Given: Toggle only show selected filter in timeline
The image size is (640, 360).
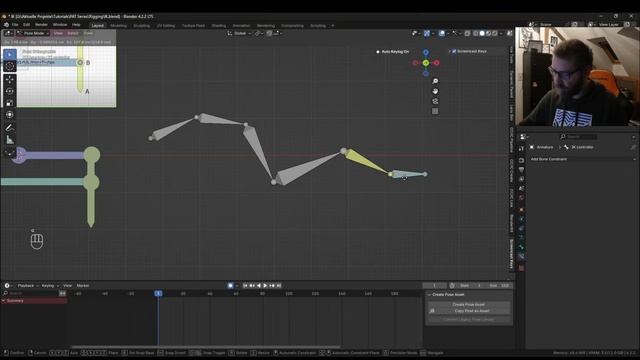Looking at the screenshot, I should click(62, 293).
